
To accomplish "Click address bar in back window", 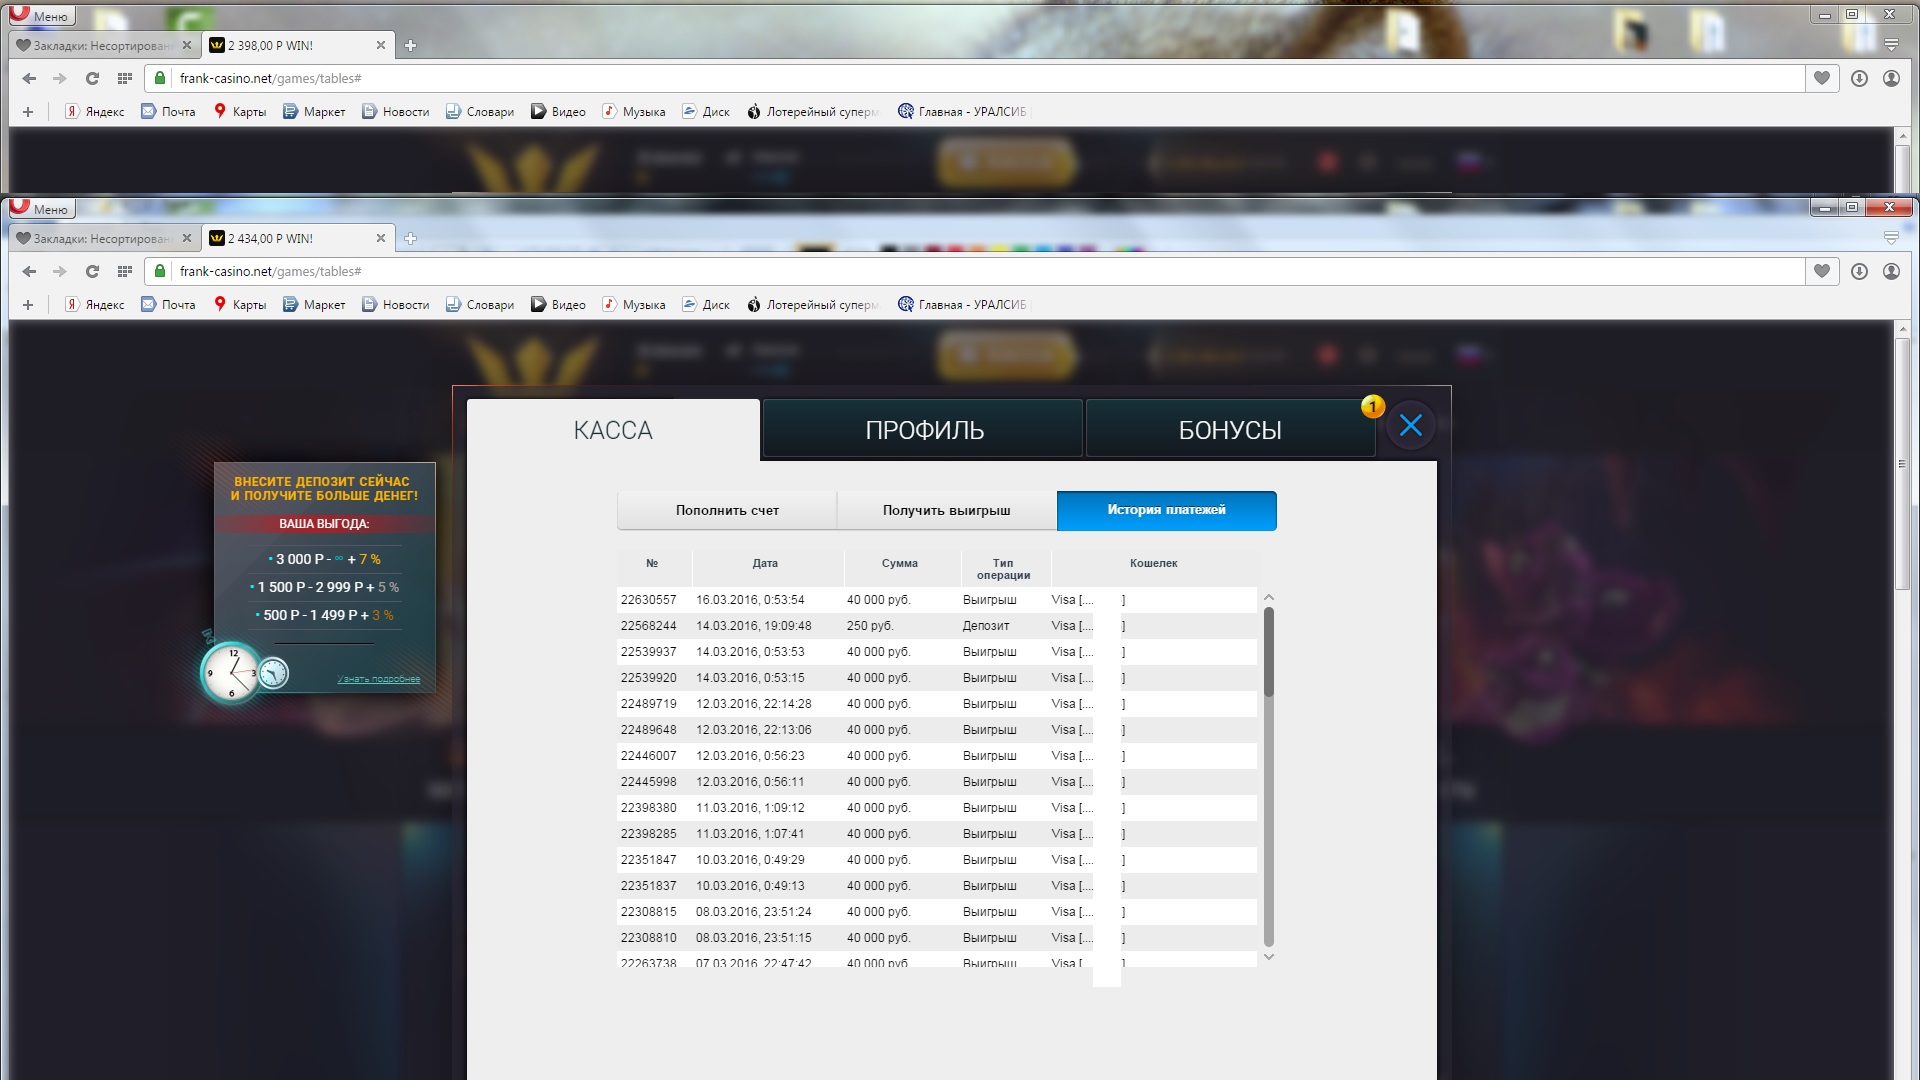I will coord(975,78).
